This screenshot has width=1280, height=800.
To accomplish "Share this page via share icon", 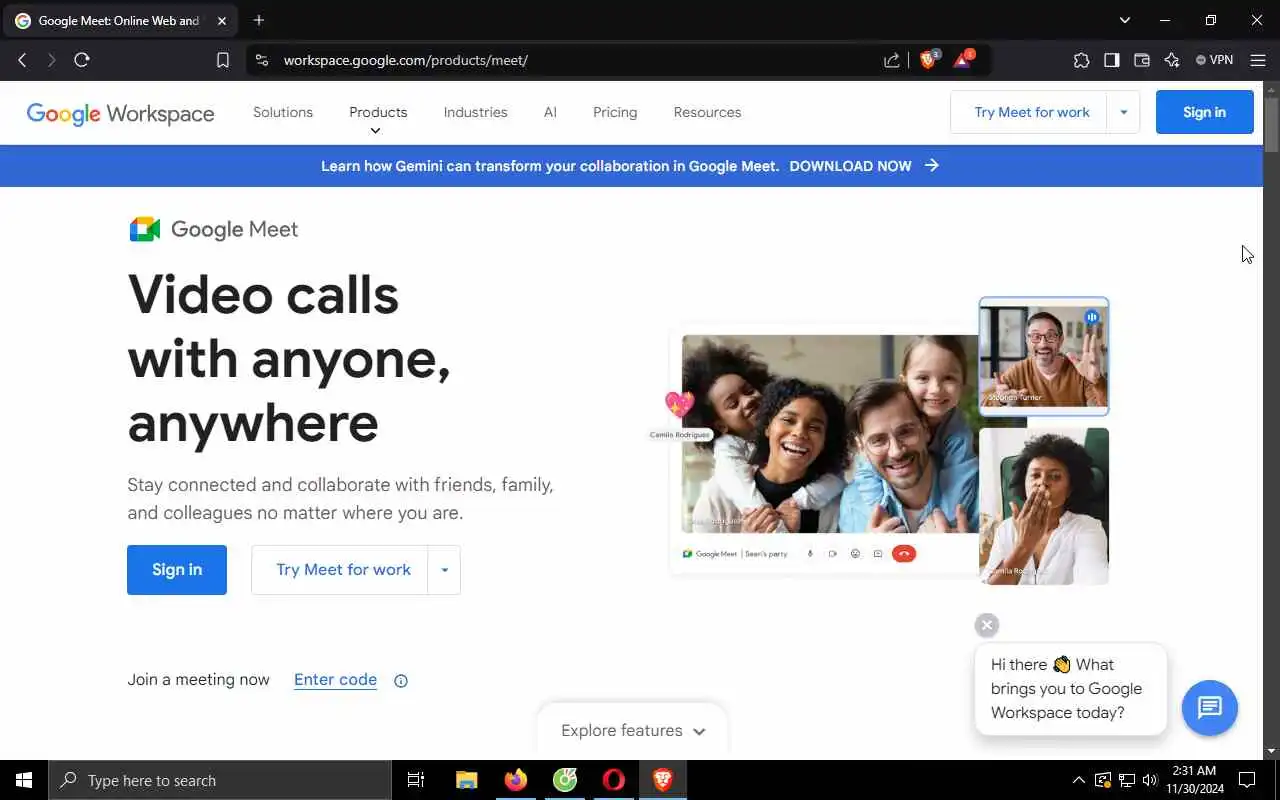I will pyautogui.click(x=892, y=60).
